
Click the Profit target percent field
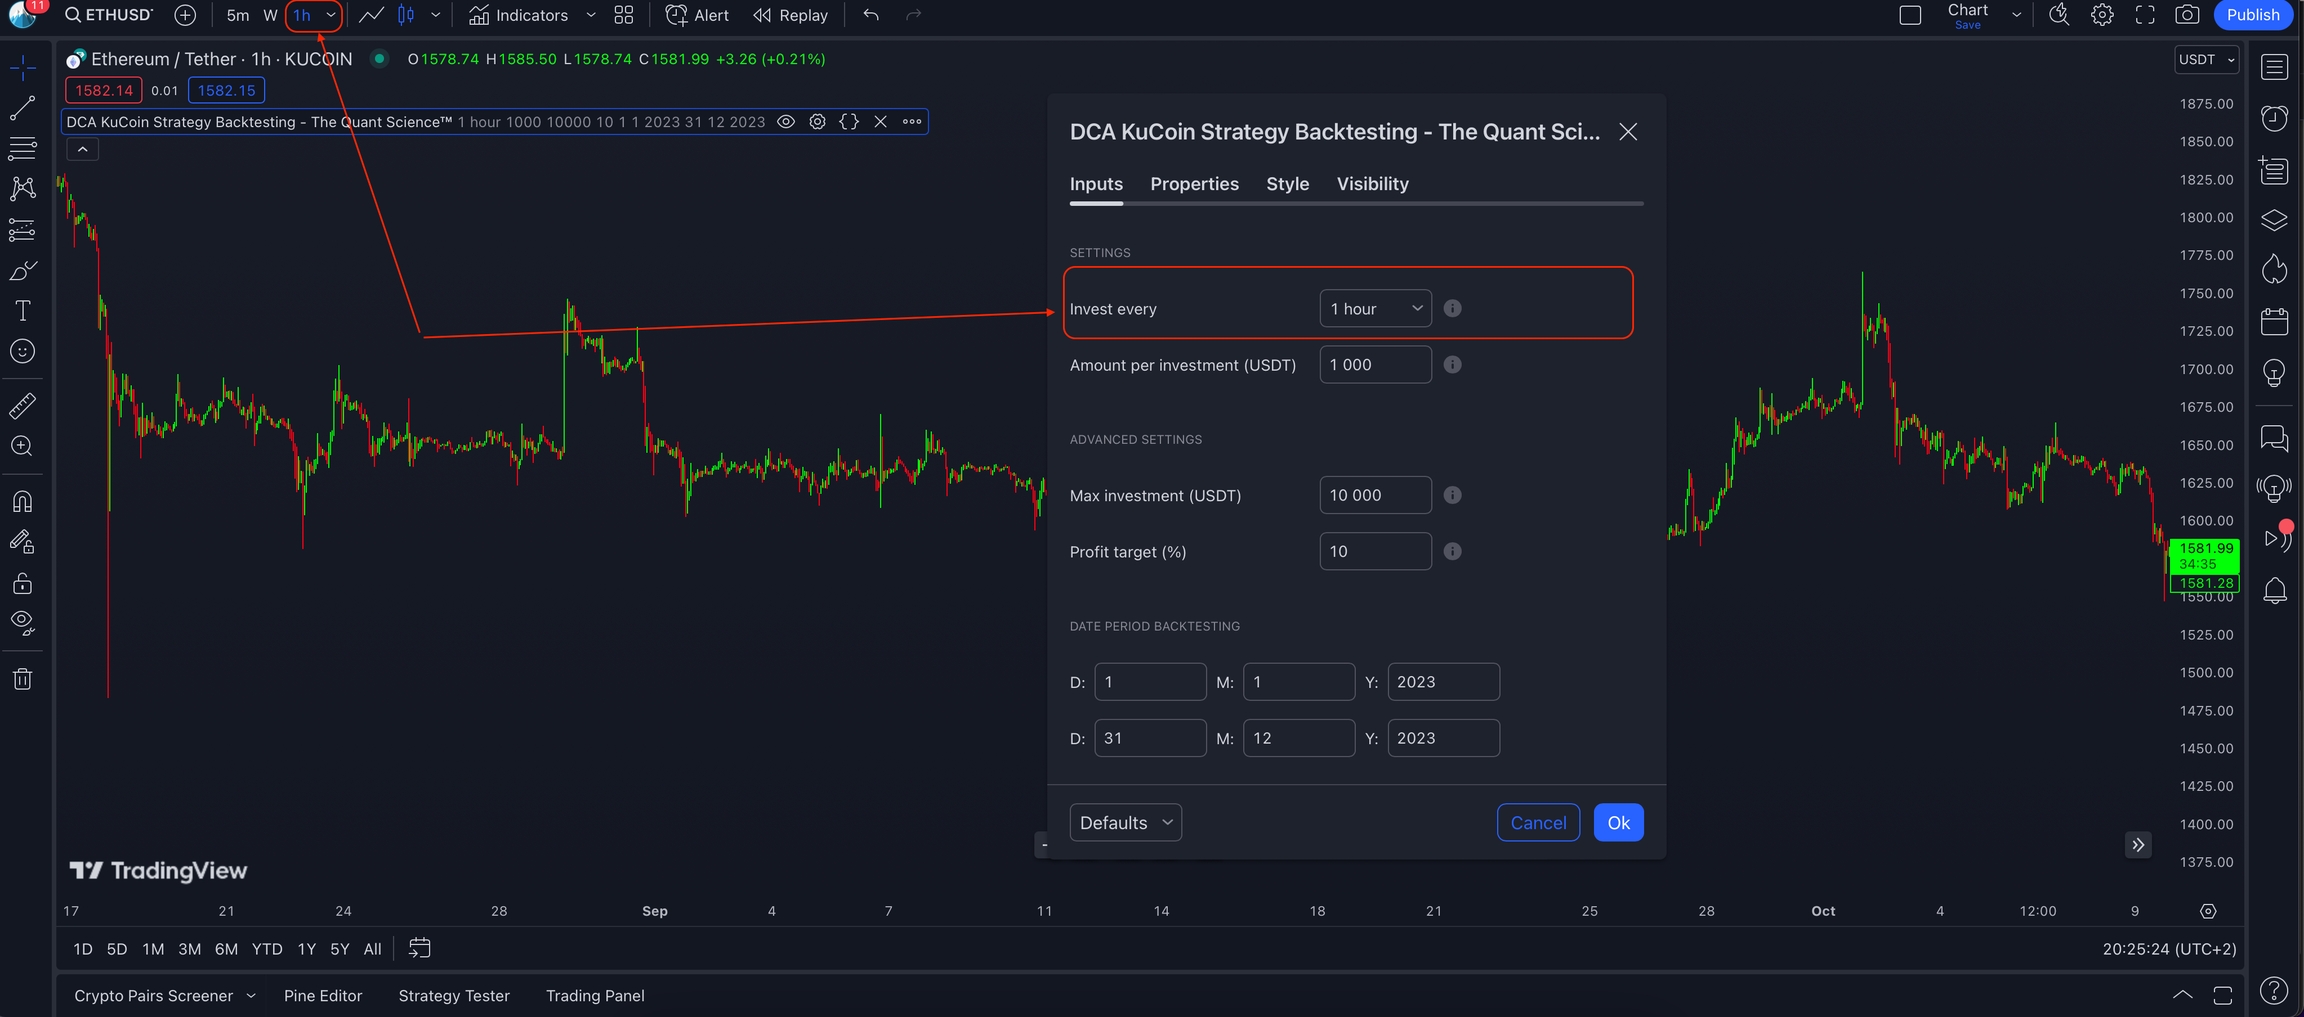tap(1375, 552)
